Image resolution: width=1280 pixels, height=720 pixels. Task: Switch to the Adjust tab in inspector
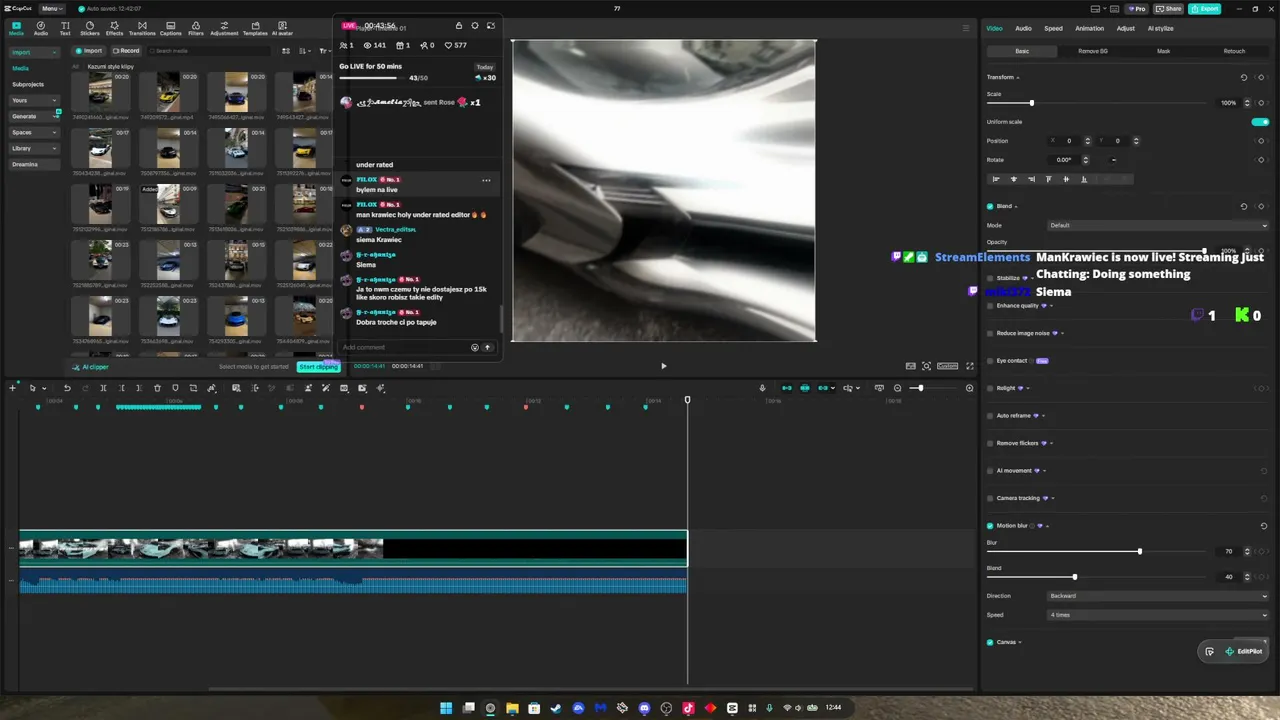click(x=1126, y=28)
